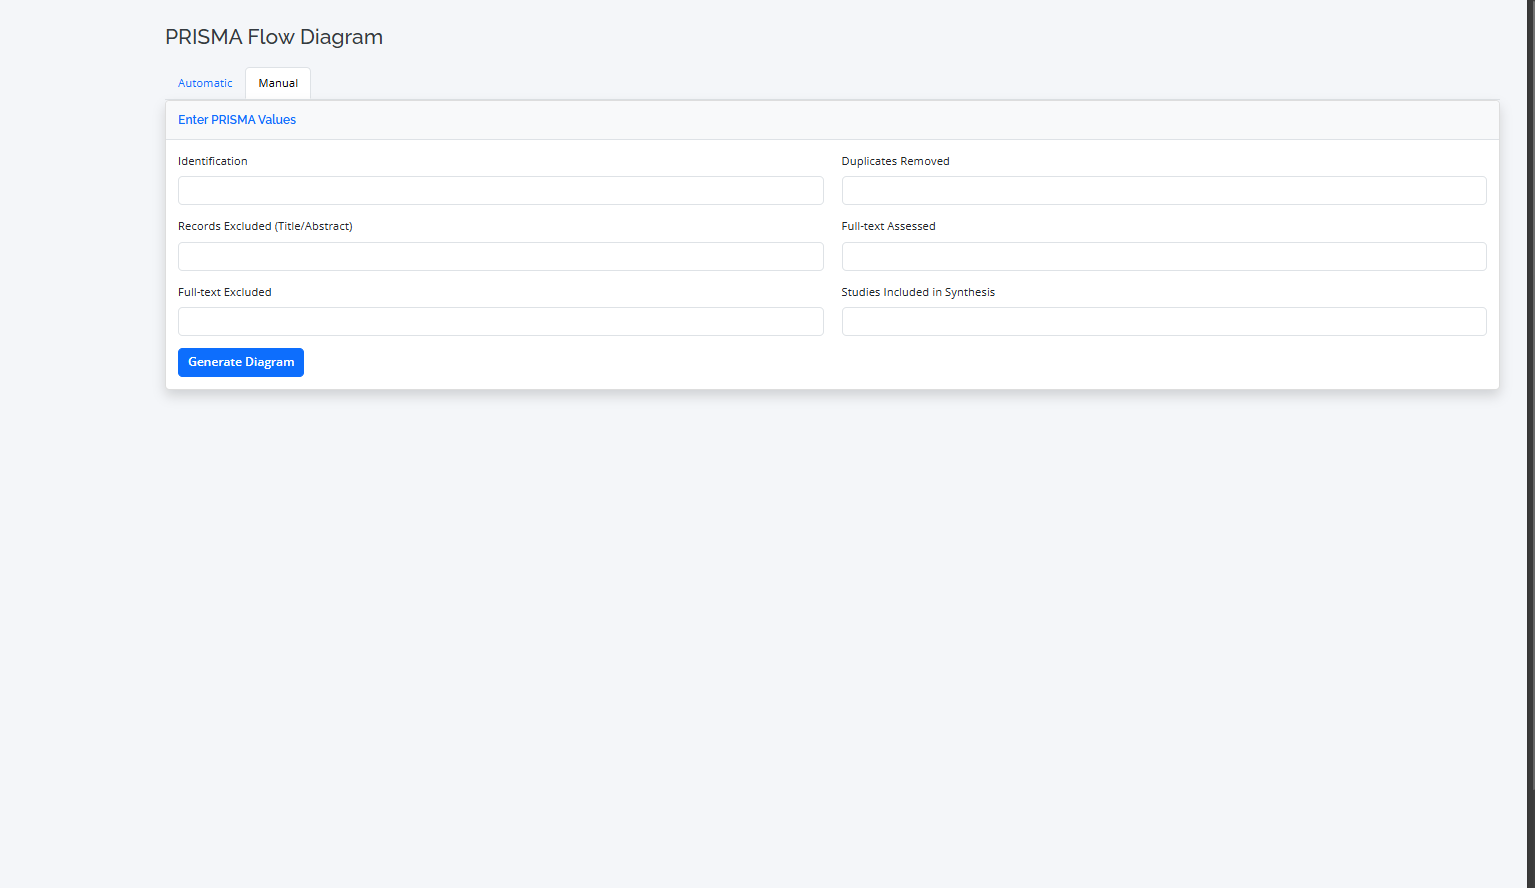Click the Enter PRISMA Values header link

(237, 120)
